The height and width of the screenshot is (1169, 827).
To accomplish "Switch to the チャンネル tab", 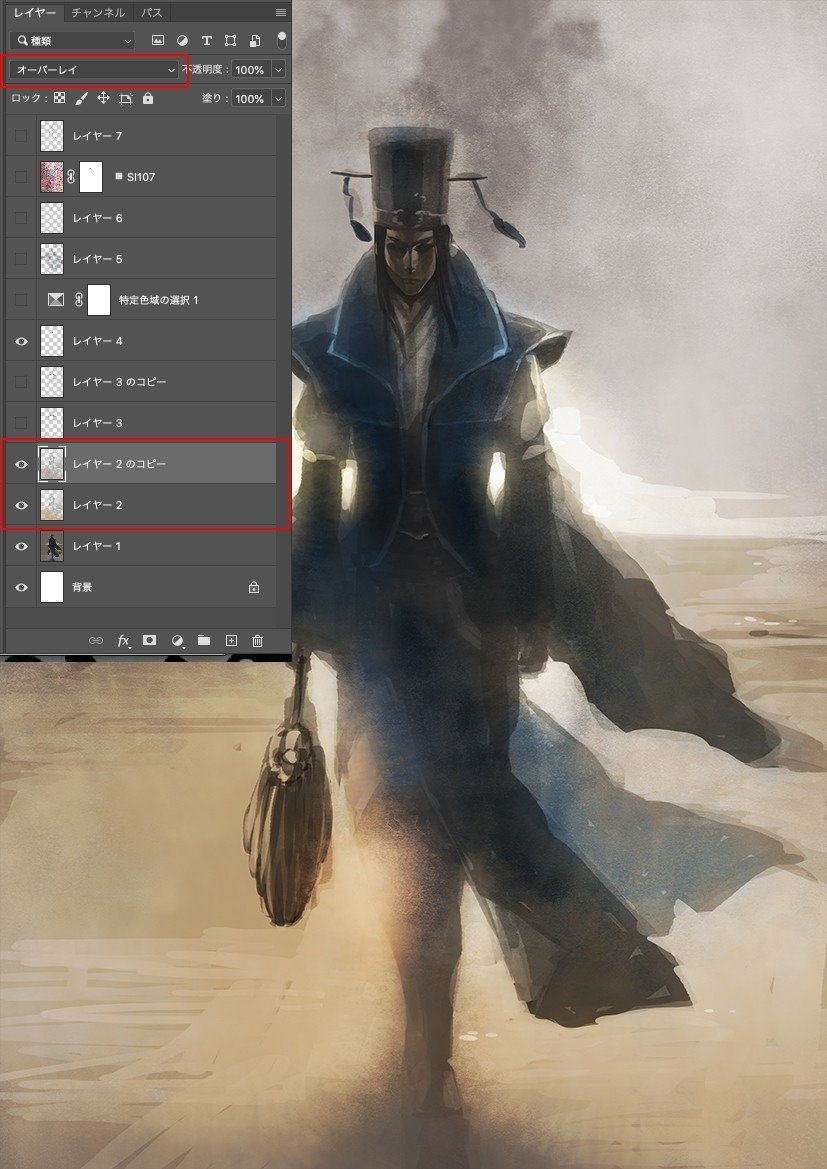I will pyautogui.click(x=98, y=13).
